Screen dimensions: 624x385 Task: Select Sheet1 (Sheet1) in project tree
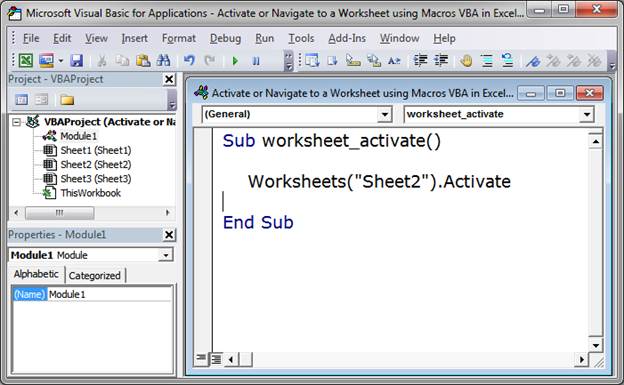(x=96, y=150)
